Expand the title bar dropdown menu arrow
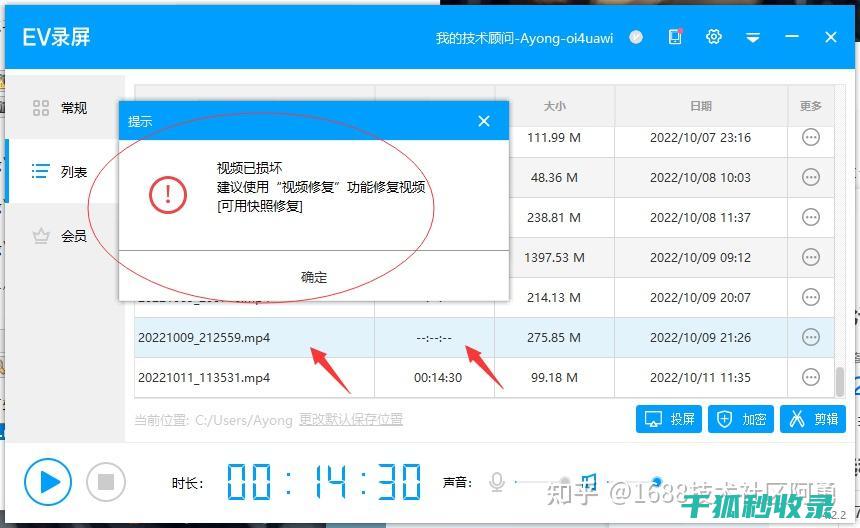Viewport: 860px width, 528px height. 752,37
